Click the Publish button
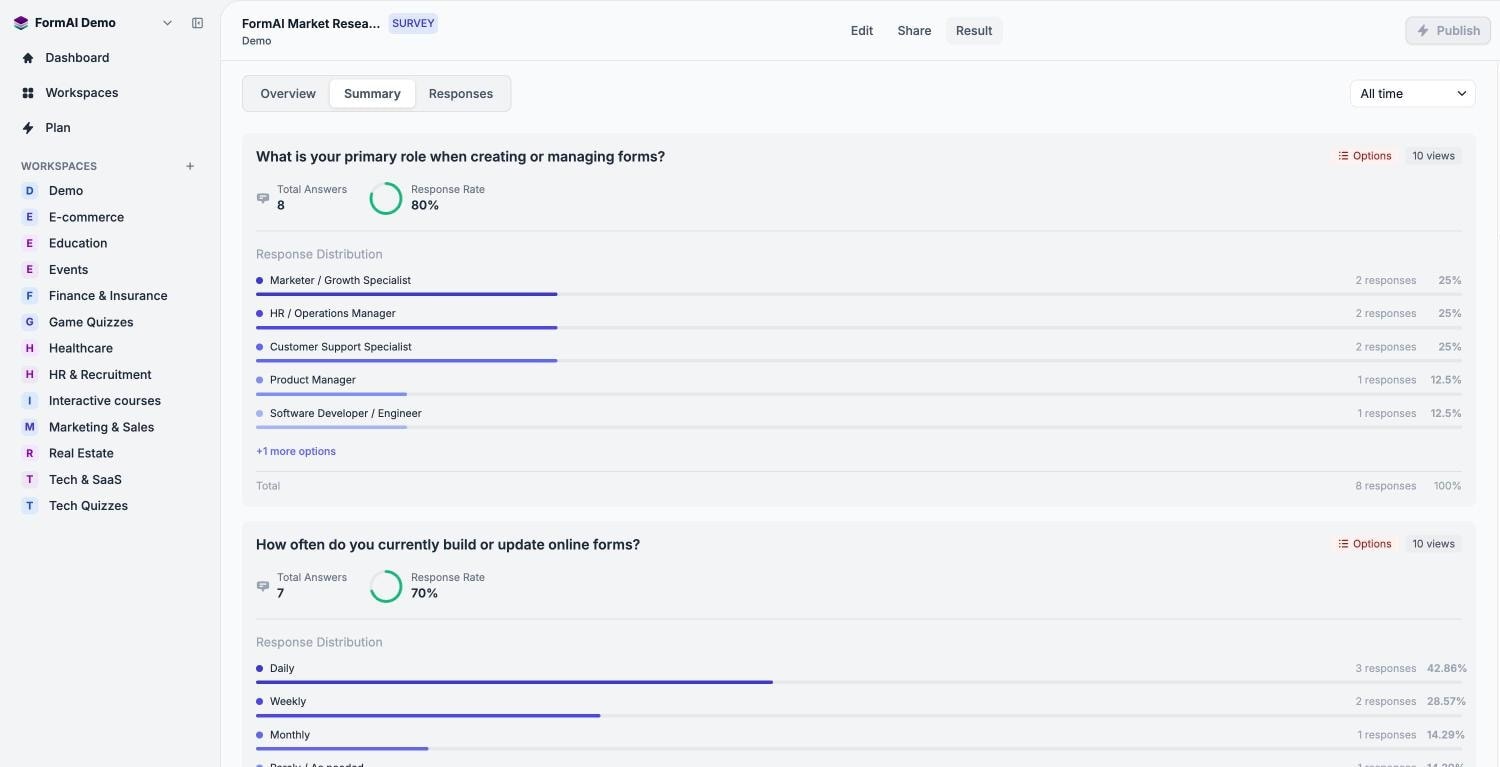Image resolution: width=1500 pixels, height=767 pixels. (1448, 31)
